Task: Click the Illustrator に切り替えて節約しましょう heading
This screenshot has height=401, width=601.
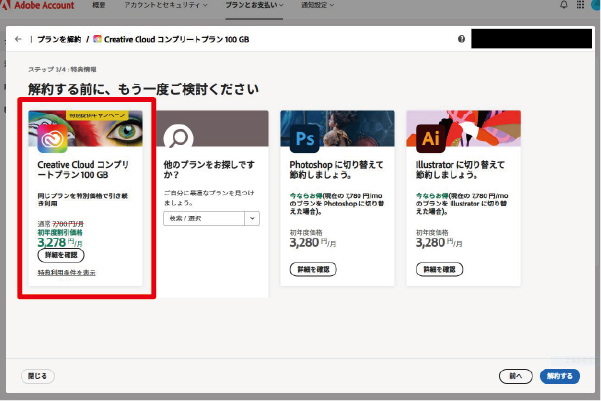Action: [x=460, y=169]
